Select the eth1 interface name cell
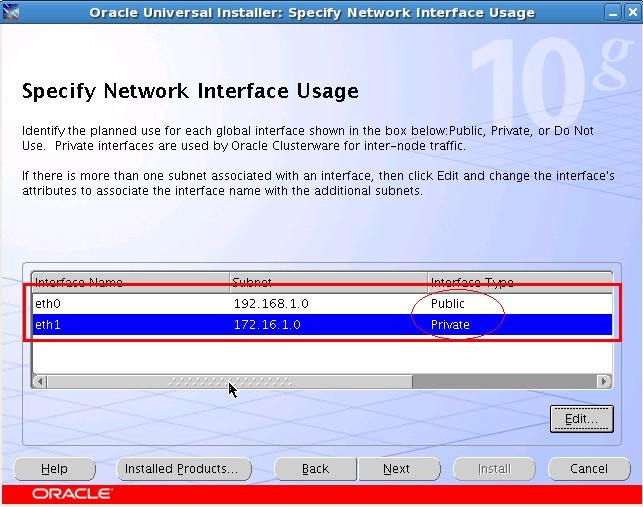Screen dimensions: 643x507 (x=130, y=325)
